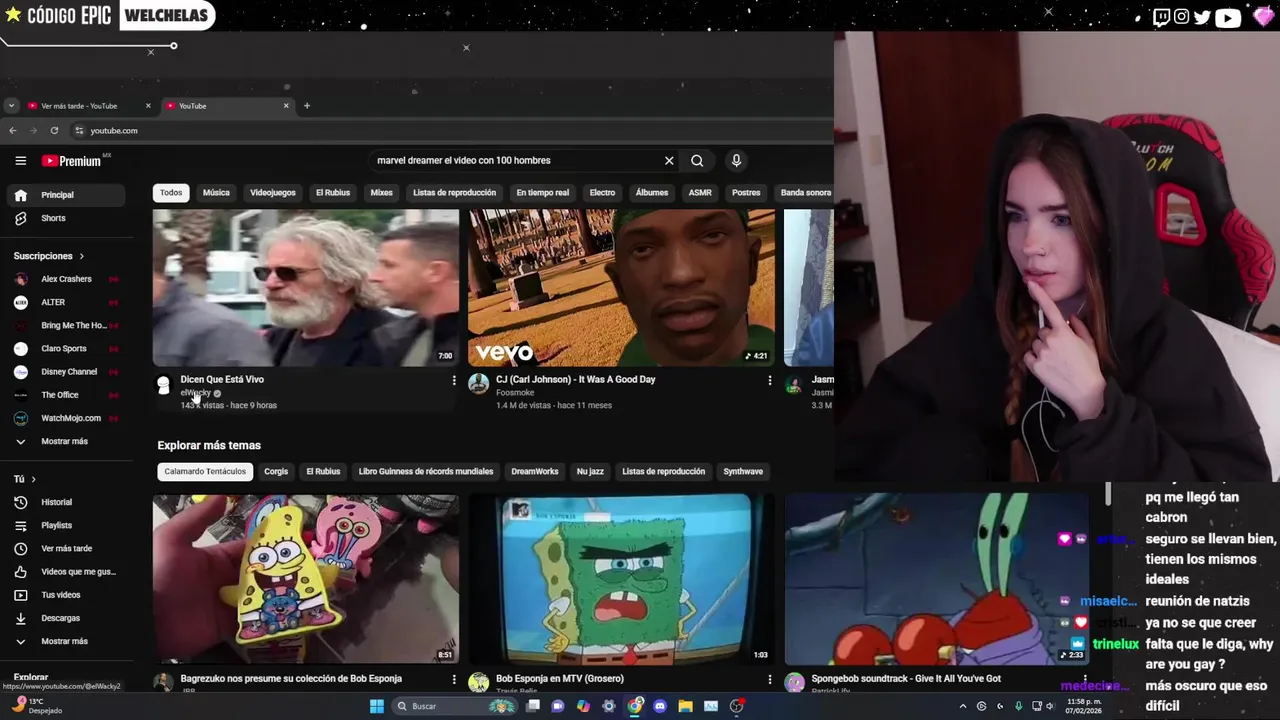1280x720 pixels.
Task: Go back with the browser back arrow
Action: [x=12, y=130]
